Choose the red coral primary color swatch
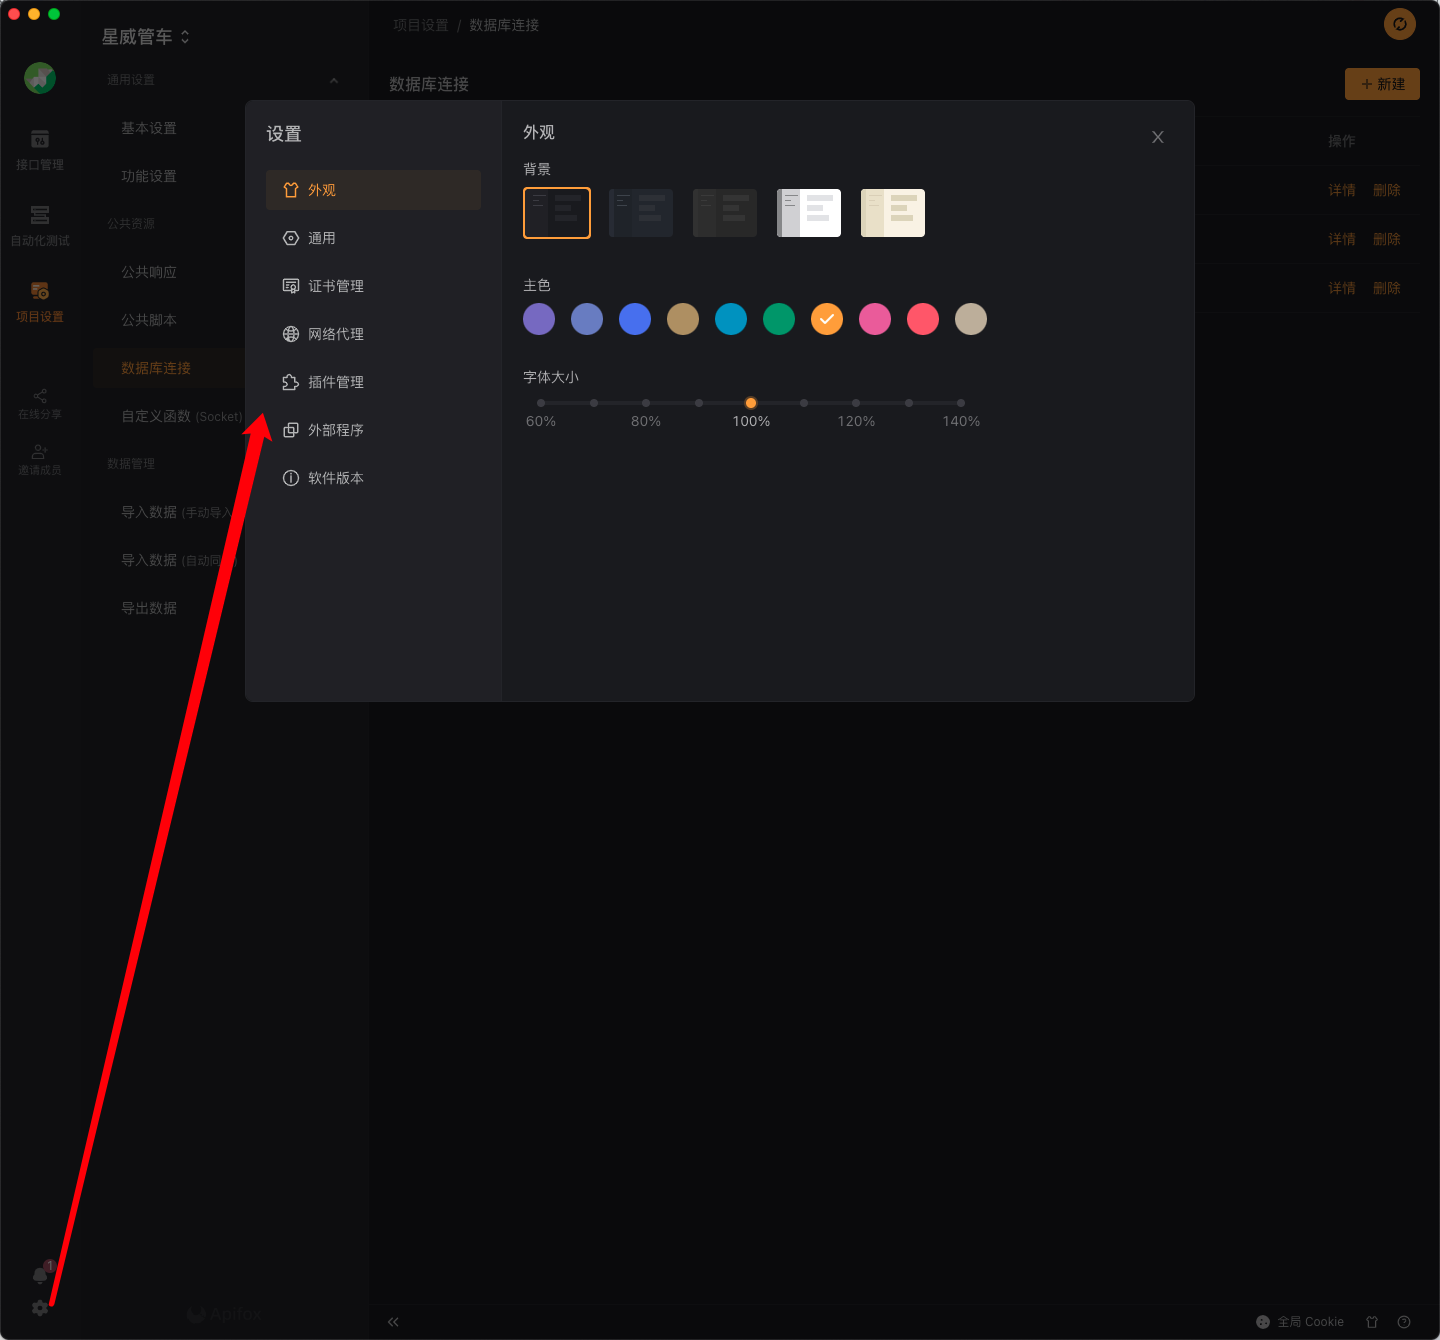 pyautogui.click(x=923, y=319)
